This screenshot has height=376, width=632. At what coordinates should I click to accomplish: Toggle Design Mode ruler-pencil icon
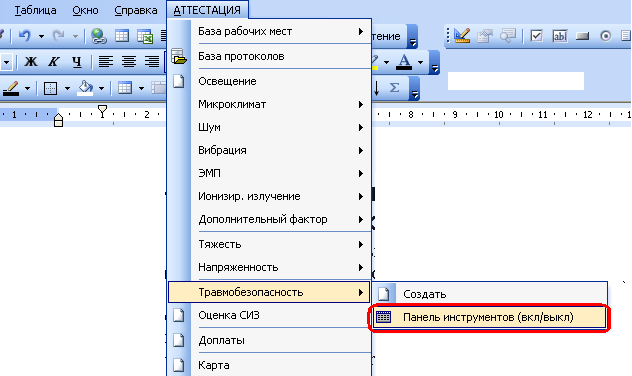tap(462, 35)
